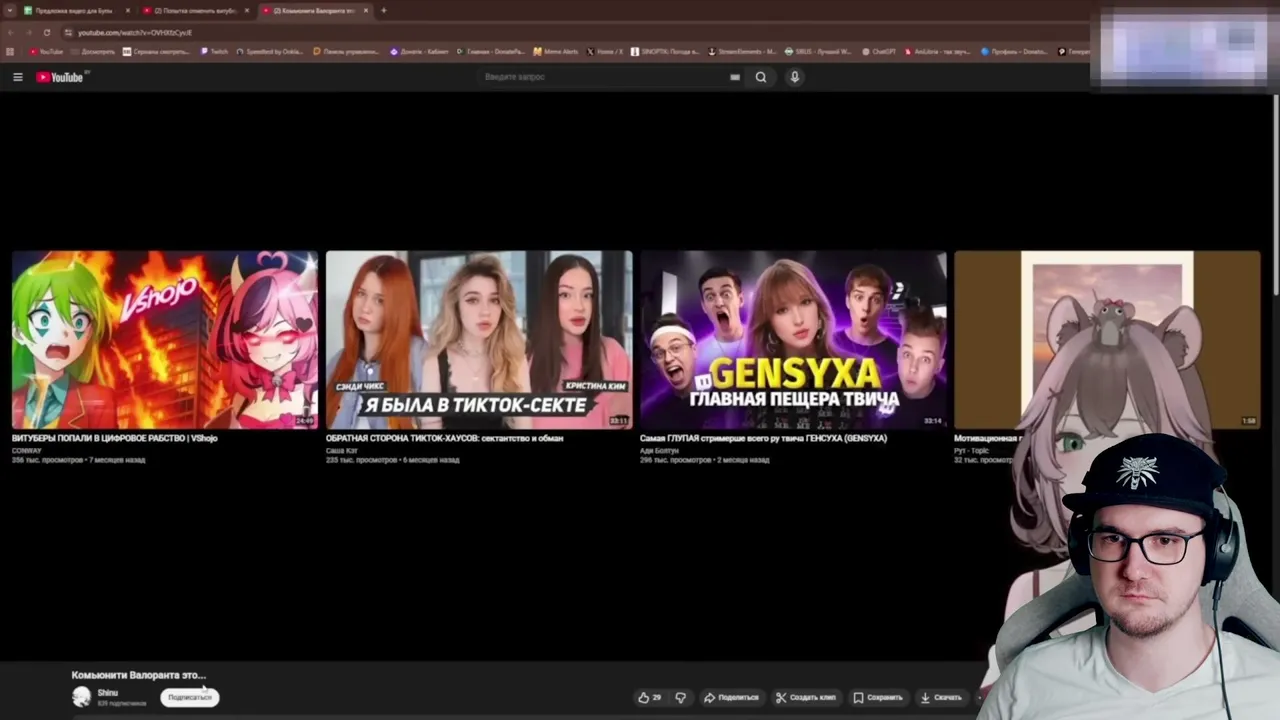The width and height of the screenshot is (1280, 720).
Task: Go to YouTube home via the logo
Action: pos(60,77)
